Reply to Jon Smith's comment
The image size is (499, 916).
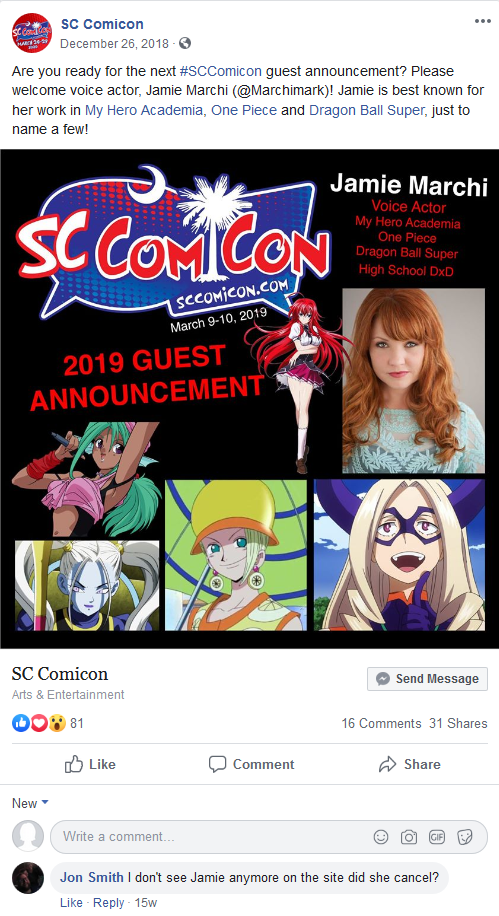click(109, 903)
